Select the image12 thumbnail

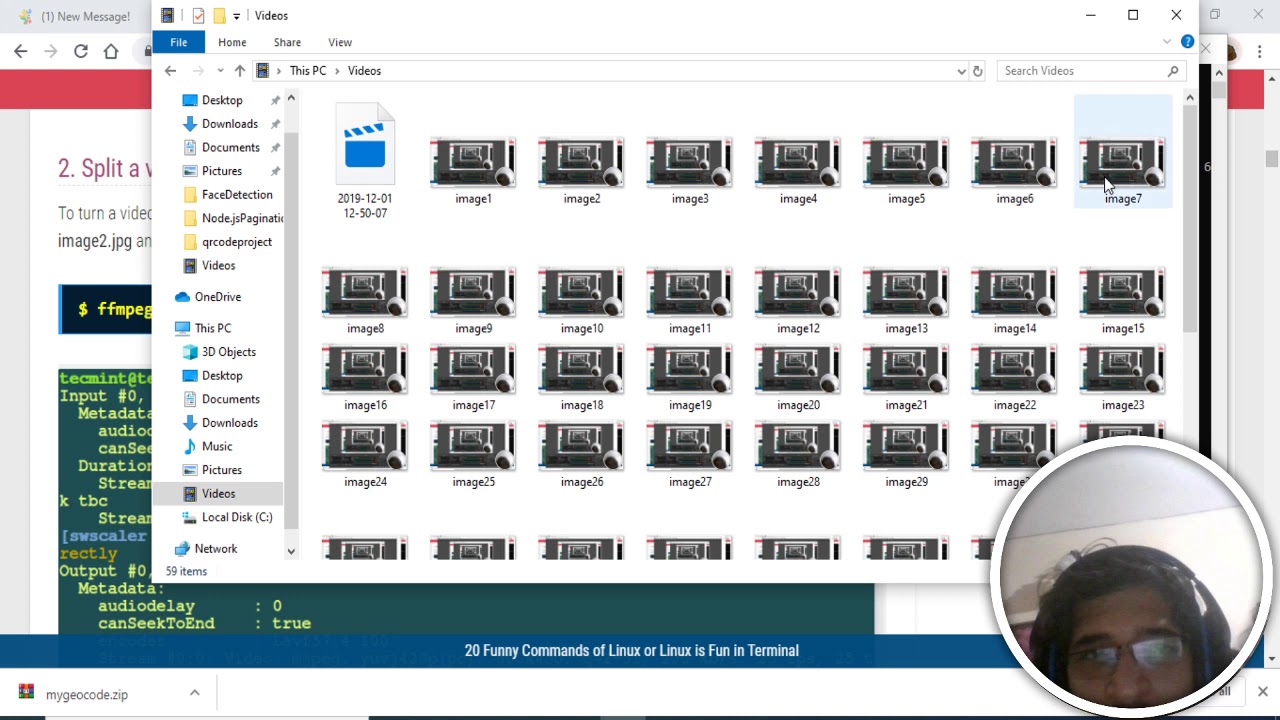coord(798,298)
